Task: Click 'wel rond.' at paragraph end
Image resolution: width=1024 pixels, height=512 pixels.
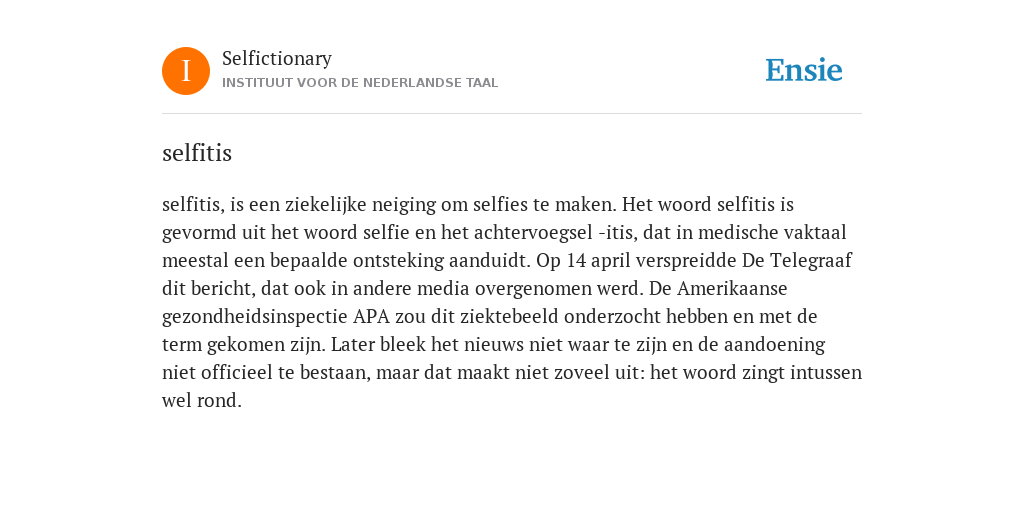Action: point(202,400)
